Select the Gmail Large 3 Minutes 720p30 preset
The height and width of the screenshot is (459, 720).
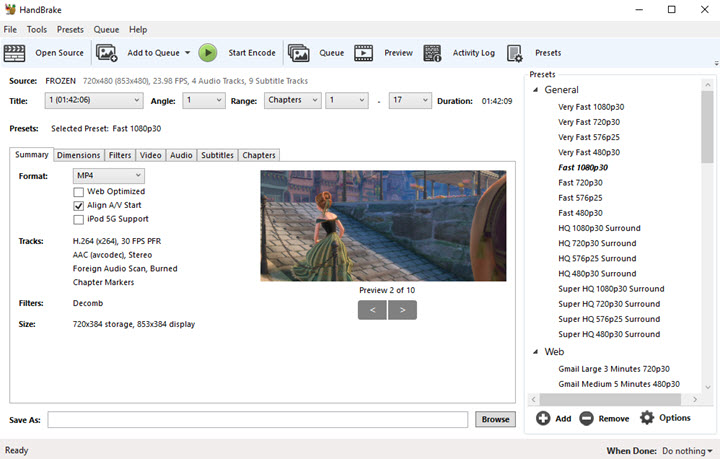(614, 369)
